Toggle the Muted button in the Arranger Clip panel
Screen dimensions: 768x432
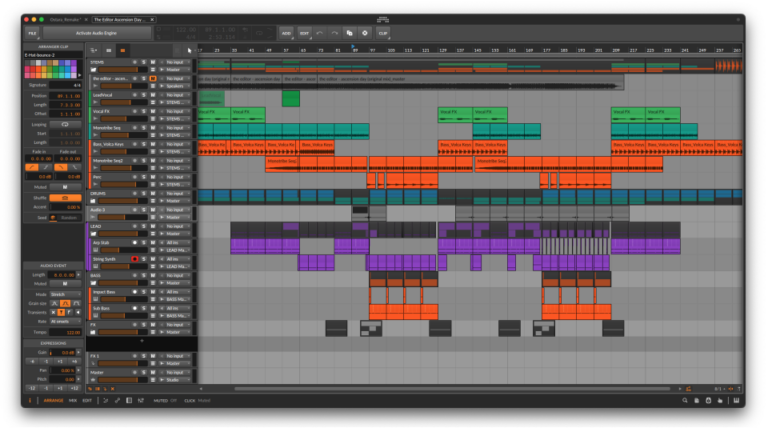click(x=65, y=187)
